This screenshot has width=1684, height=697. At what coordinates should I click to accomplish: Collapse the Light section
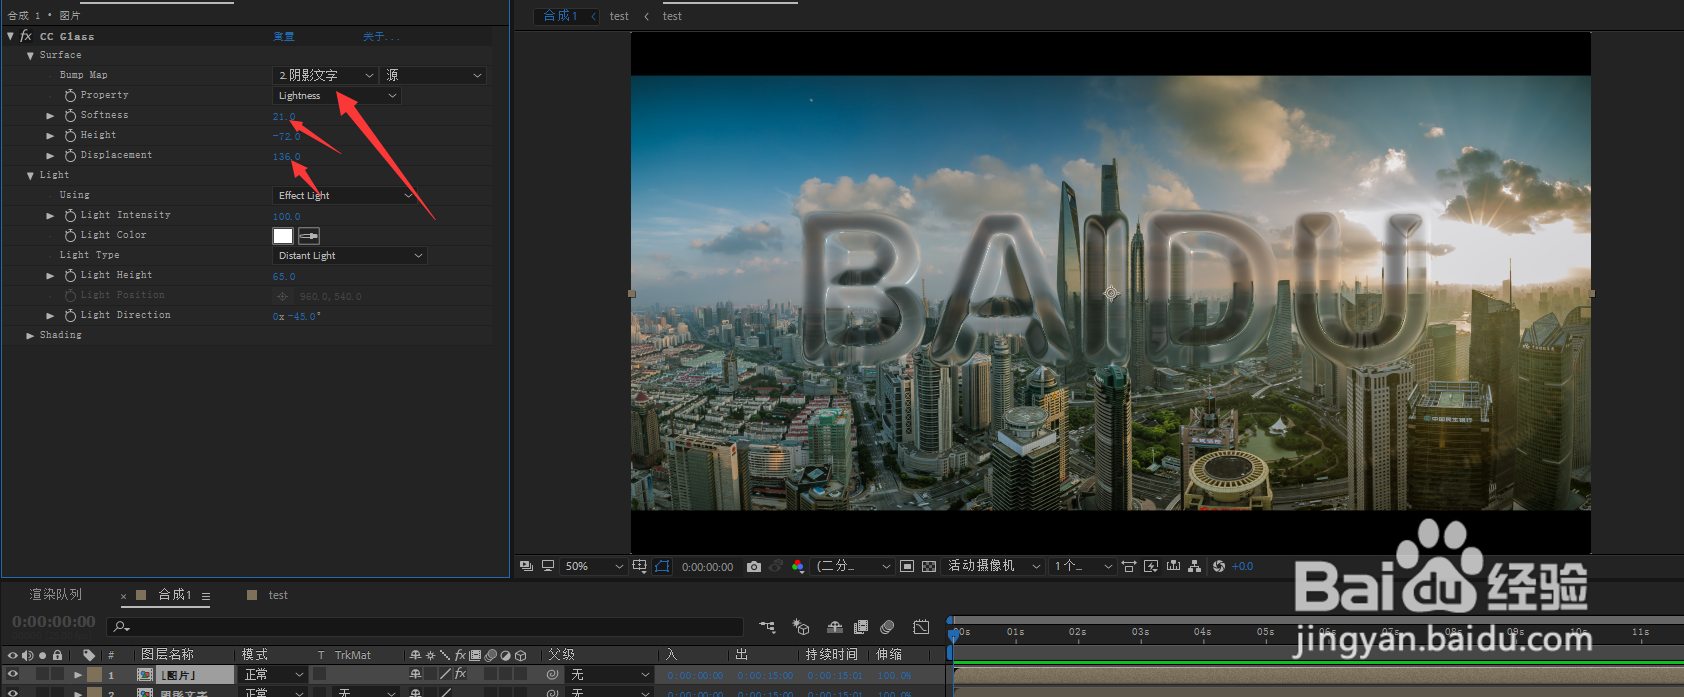[x=30, y=176]
